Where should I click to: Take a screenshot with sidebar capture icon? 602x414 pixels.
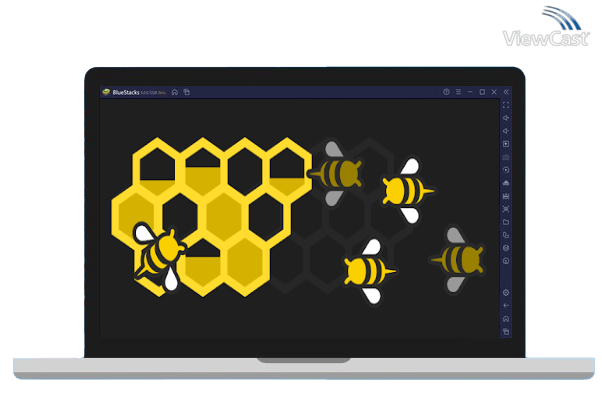(506, 209)
